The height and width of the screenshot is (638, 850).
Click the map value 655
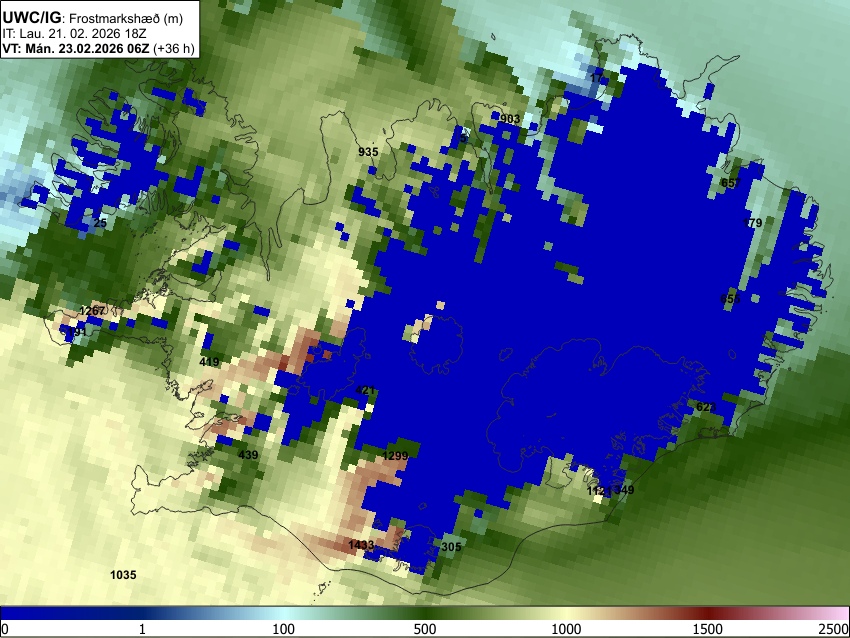(x=730, y=299)
